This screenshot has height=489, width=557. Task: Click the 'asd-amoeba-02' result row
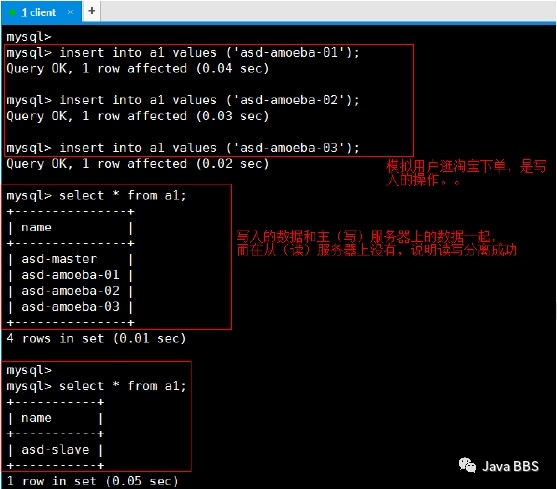click(70, 291)
